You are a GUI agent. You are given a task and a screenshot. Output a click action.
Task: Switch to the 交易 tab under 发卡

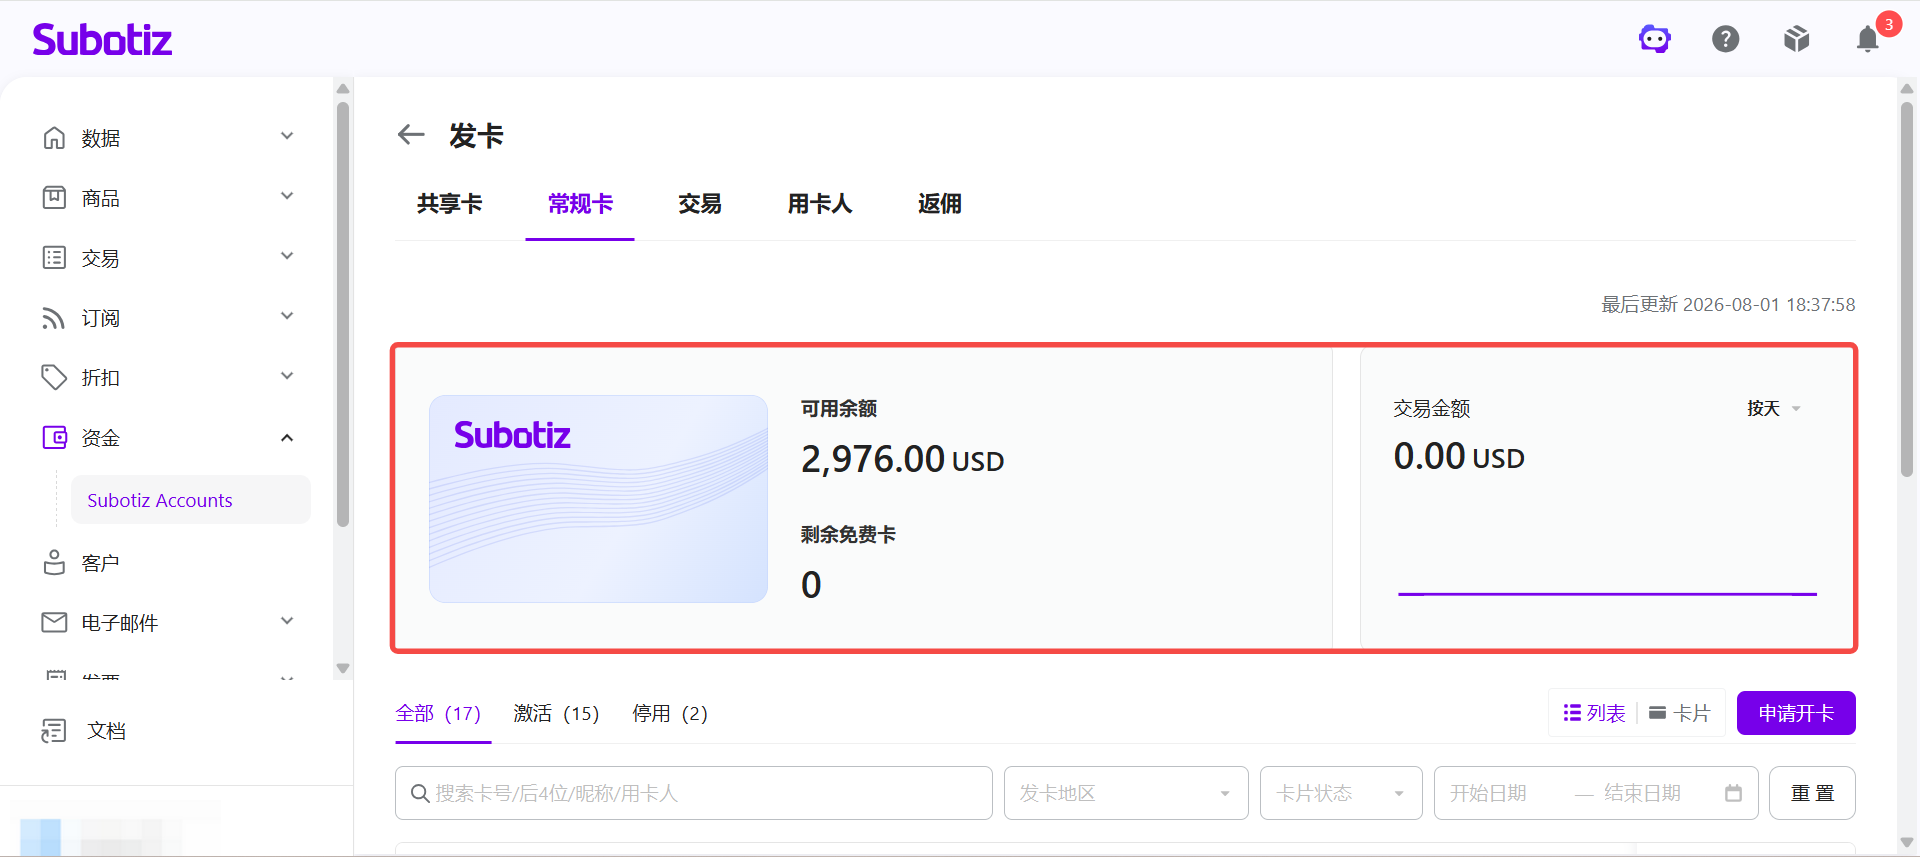[x=700, y=204]
